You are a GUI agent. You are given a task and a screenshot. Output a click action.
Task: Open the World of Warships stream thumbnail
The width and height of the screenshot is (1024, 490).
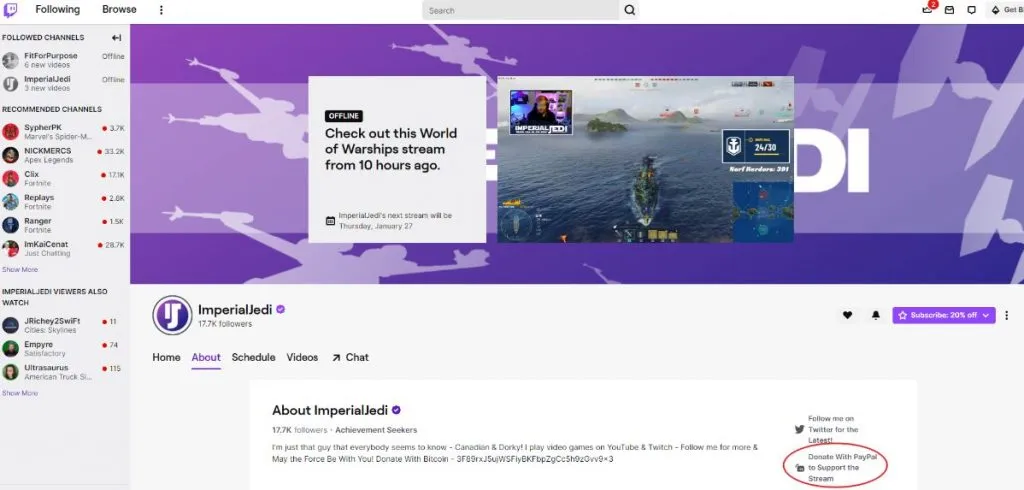tap(645, 159)
